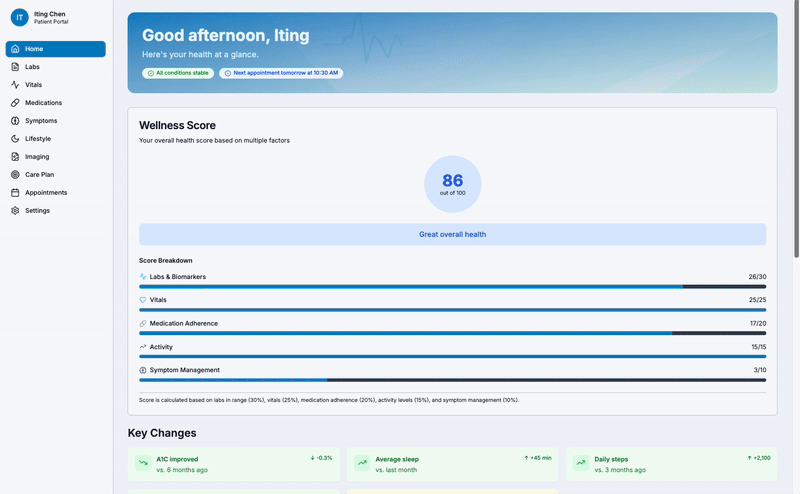Click the Appointments calendar icon
Viewport: 800px width, 494px height.
point(15,192)
